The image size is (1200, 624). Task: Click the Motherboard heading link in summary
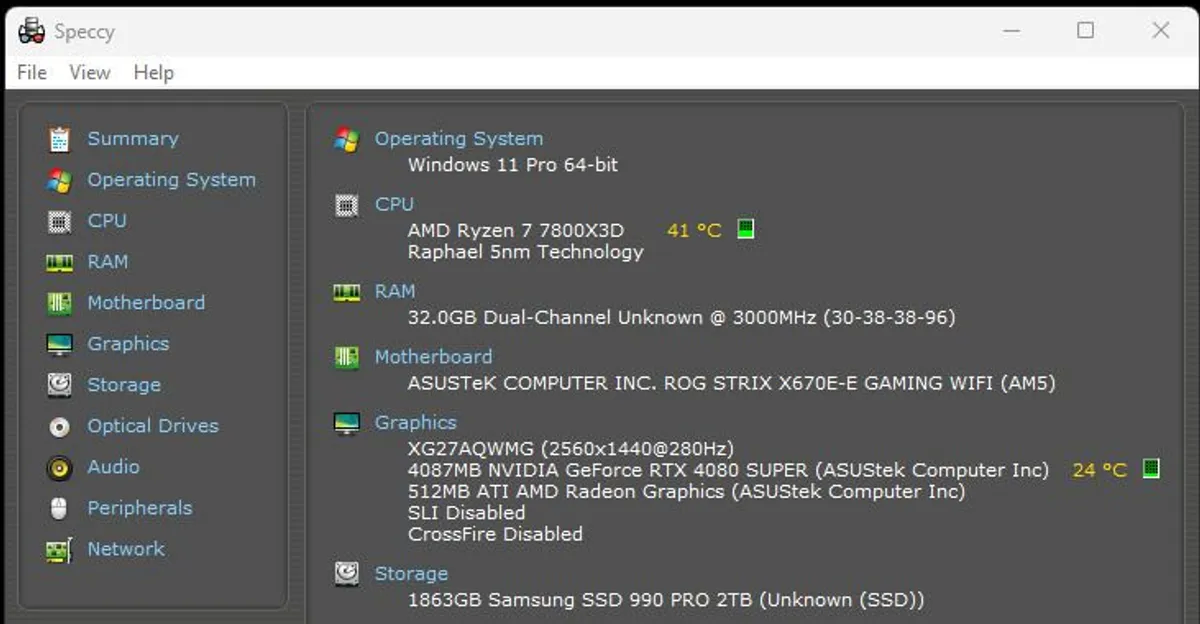tap(433, 357)
